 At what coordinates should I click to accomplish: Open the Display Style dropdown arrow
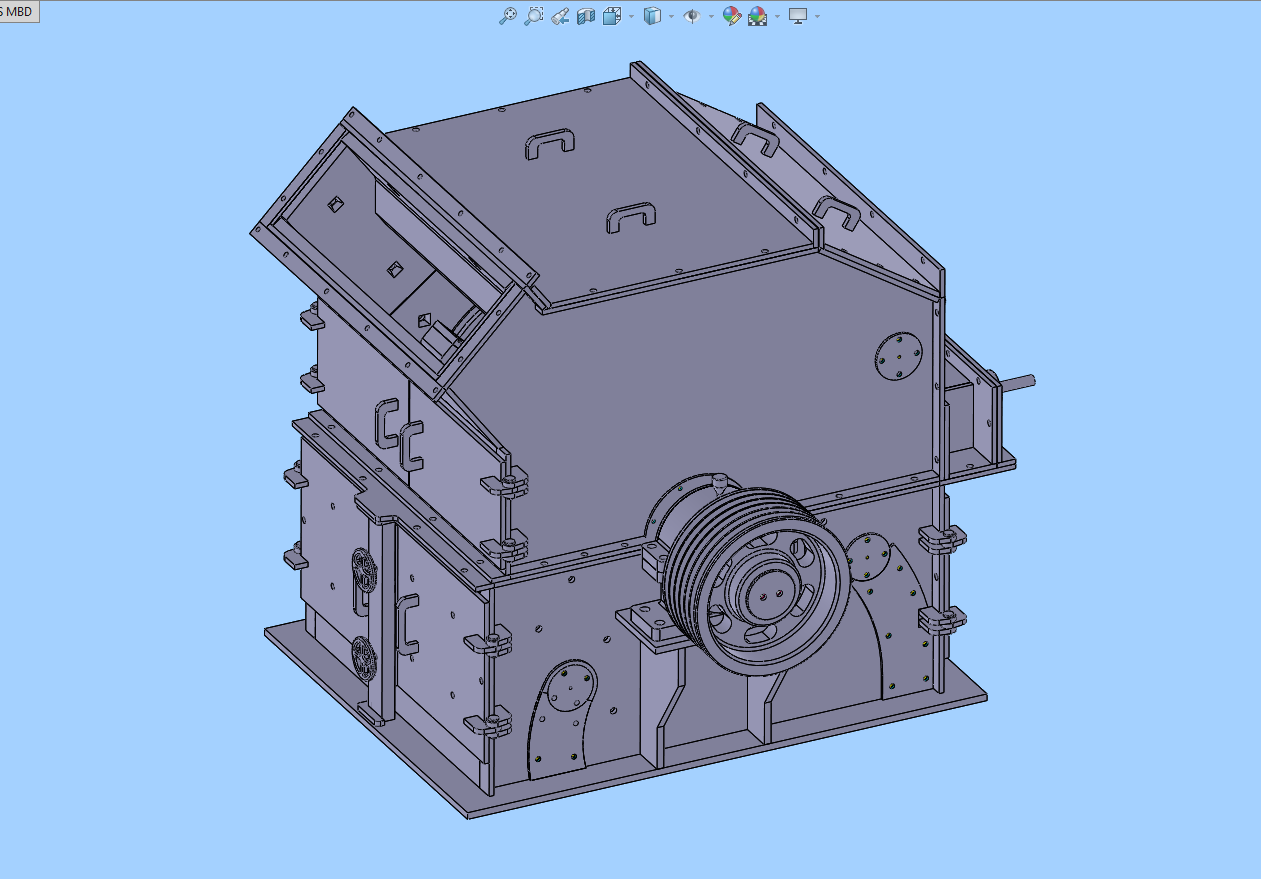pos(671,16)
